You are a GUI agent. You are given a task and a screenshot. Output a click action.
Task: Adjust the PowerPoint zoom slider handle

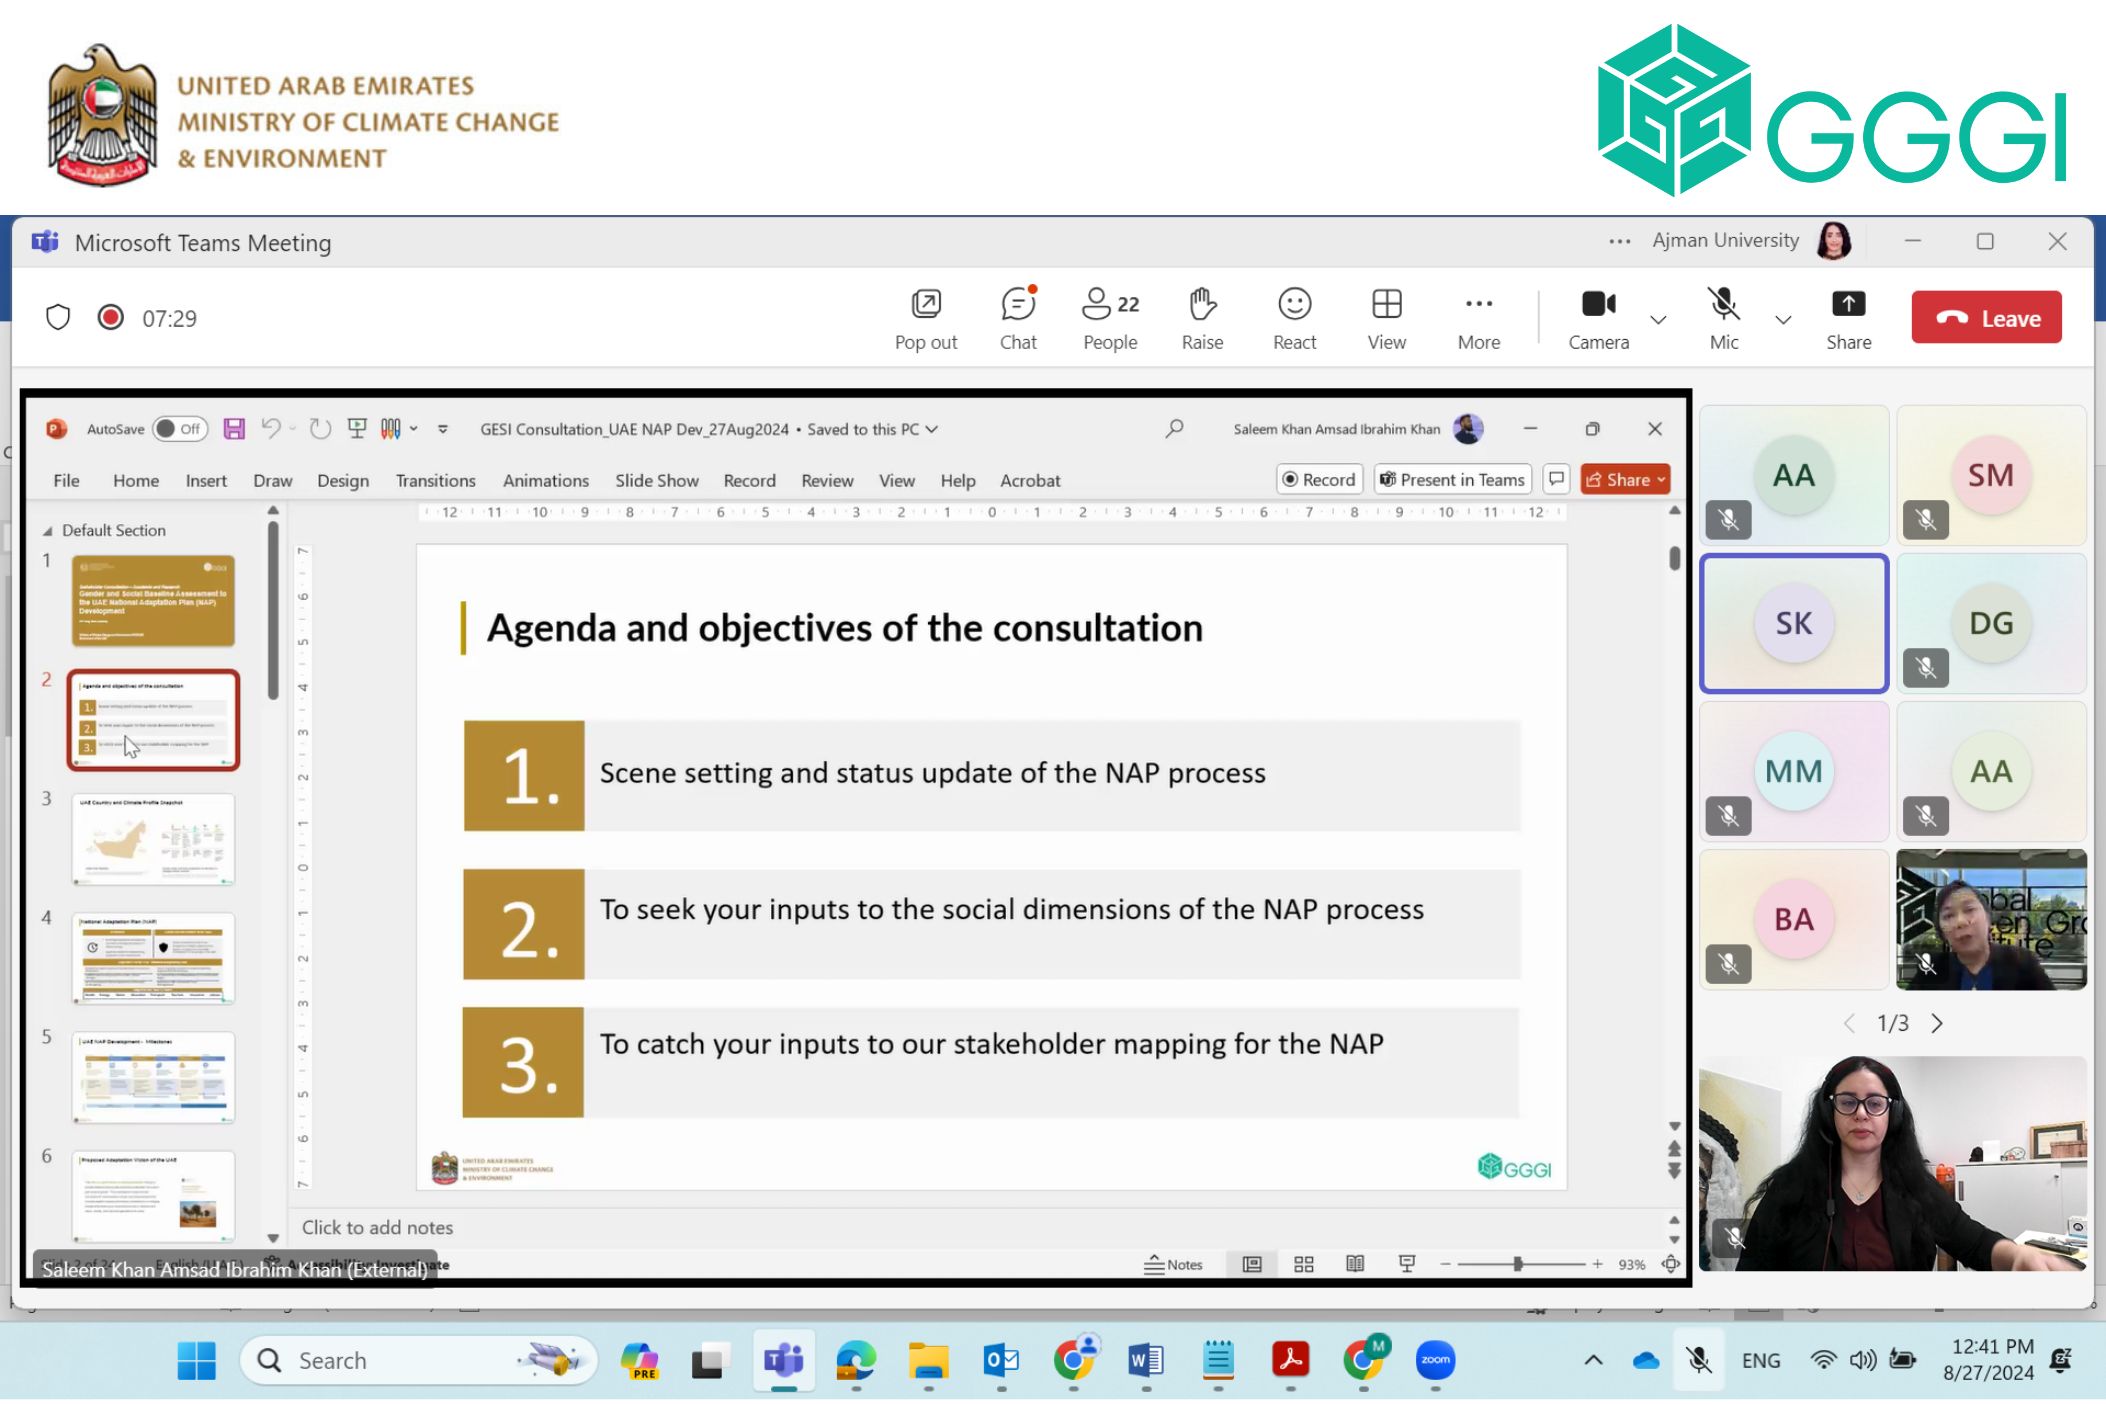(1517, 1264)
